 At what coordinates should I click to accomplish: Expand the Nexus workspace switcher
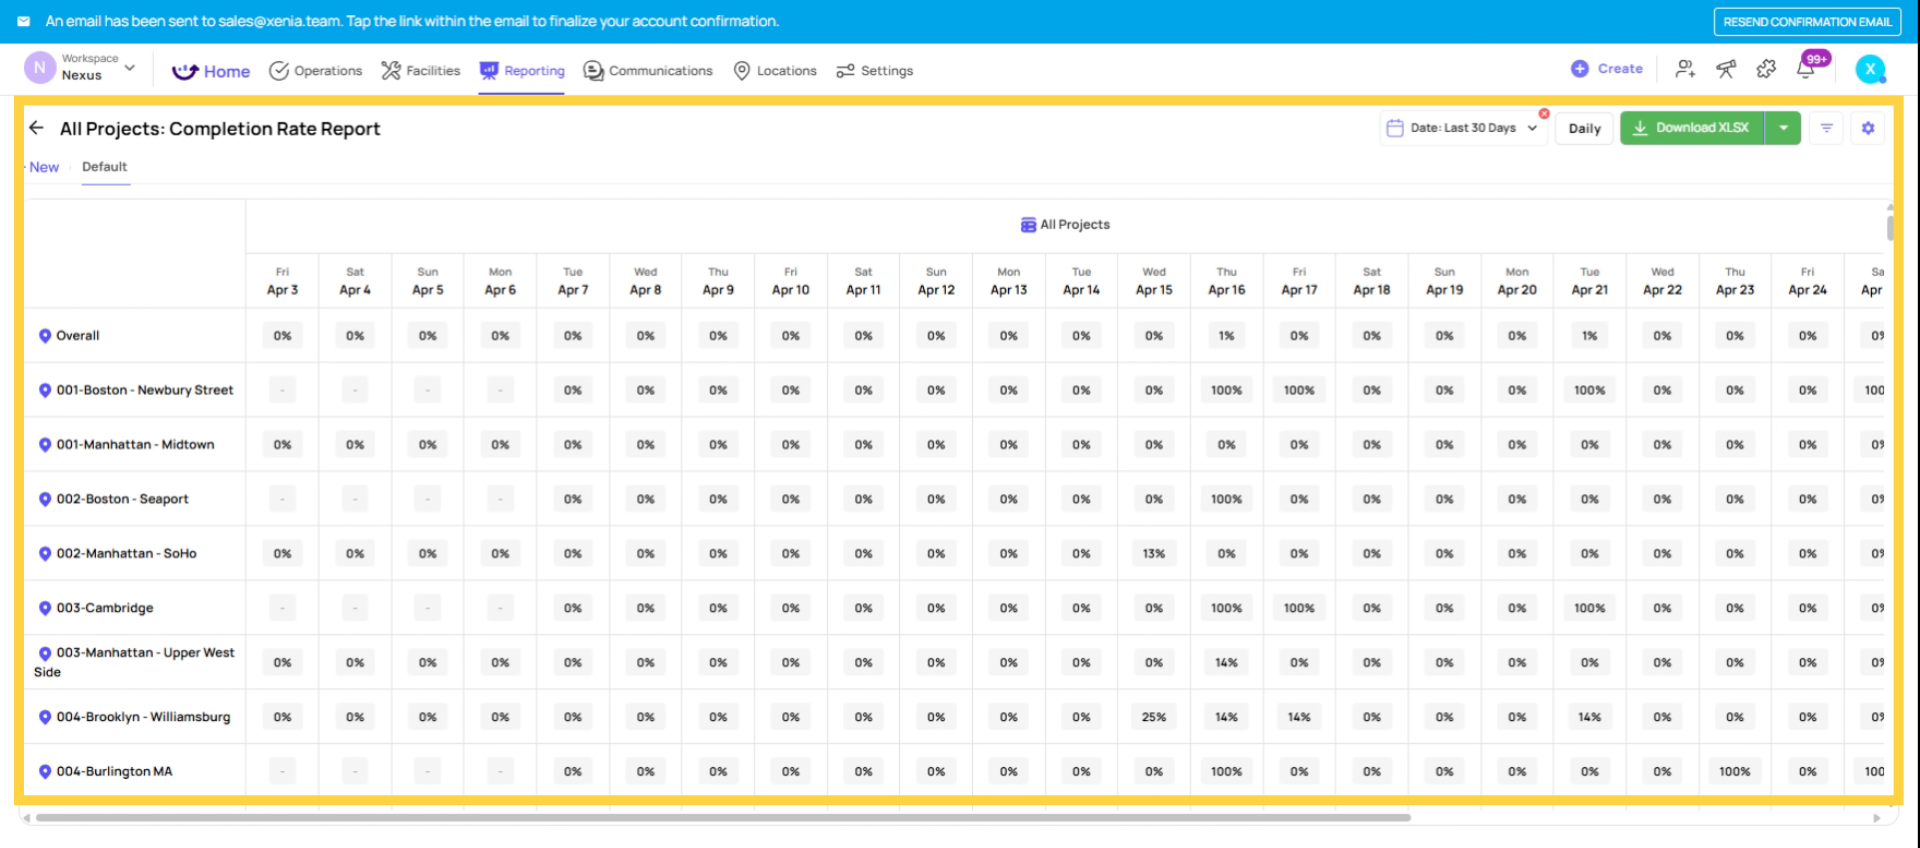(129, 68)
